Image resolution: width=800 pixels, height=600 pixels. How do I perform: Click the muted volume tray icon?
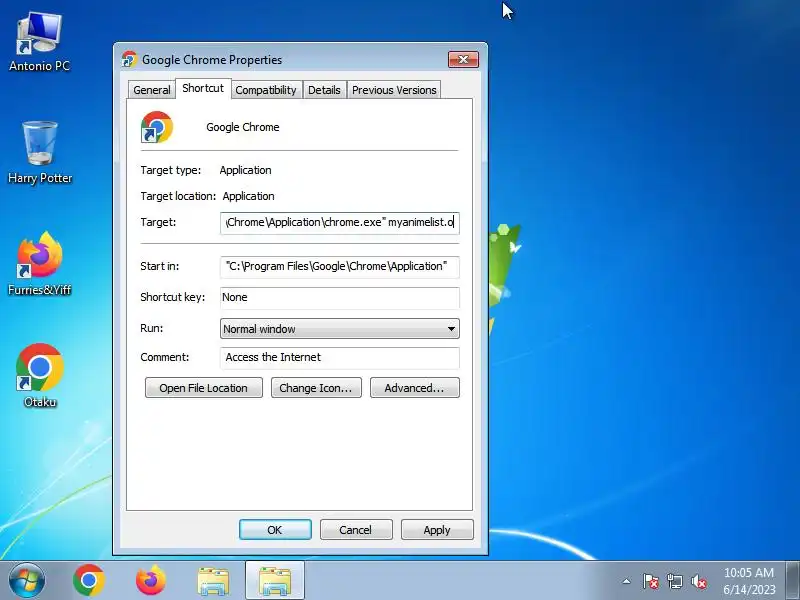point(698,581)
